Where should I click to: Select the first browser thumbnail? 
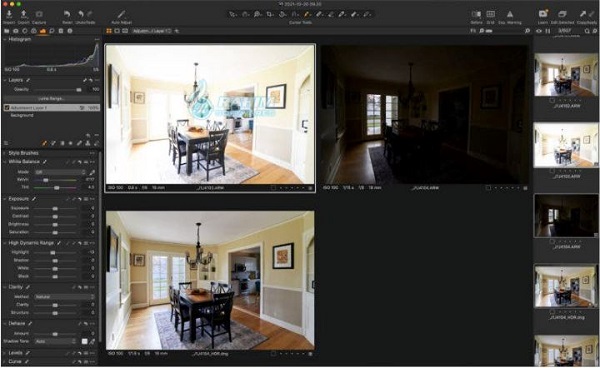(566, 75)
